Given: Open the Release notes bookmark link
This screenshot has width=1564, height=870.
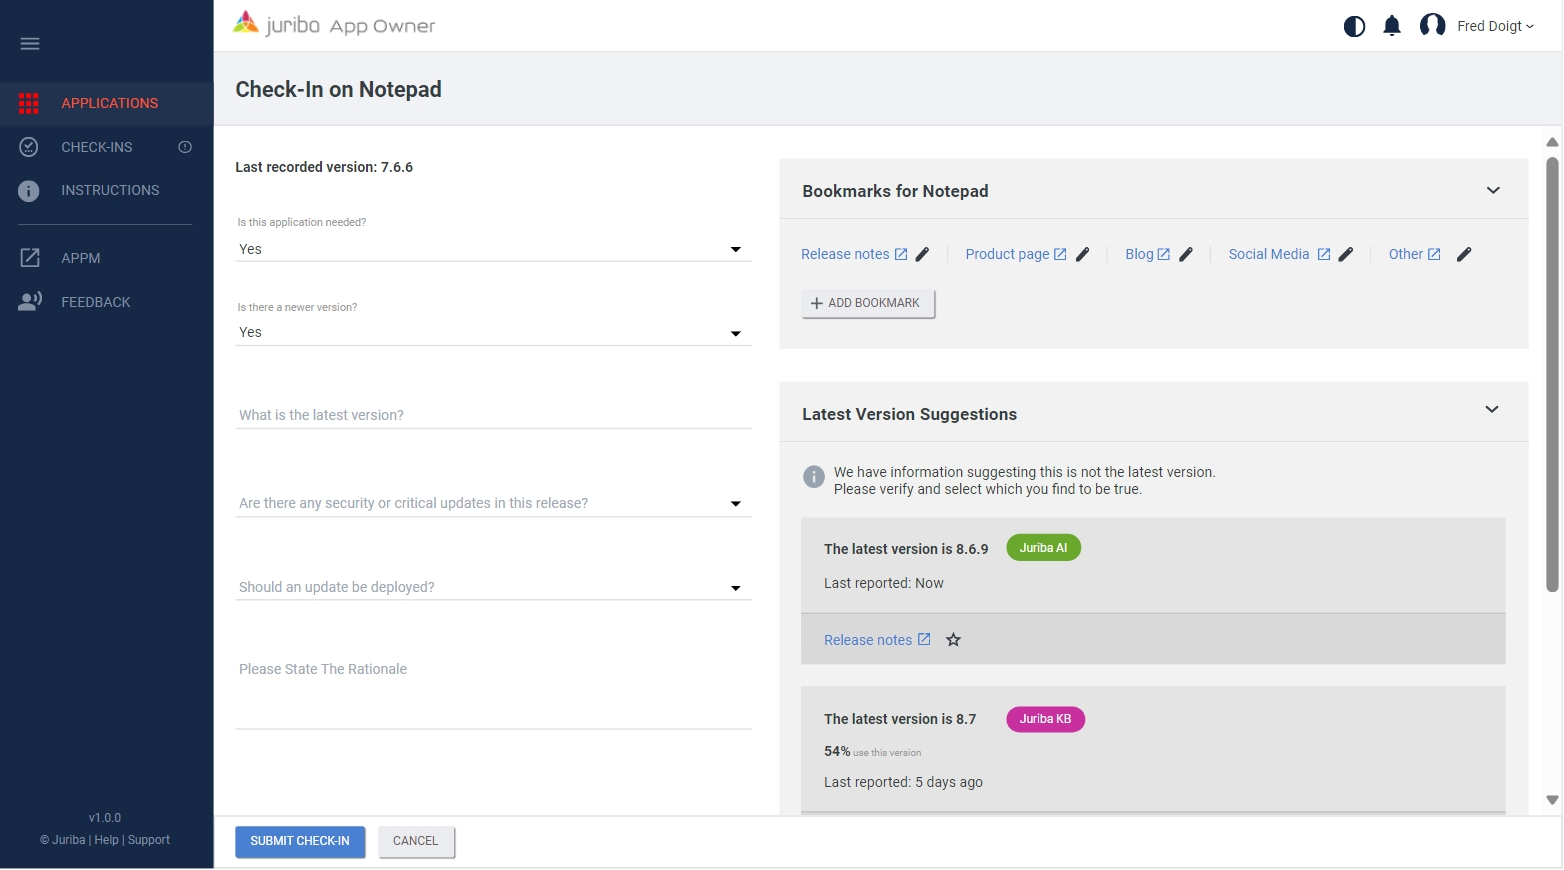Looking at the screenshot, I should [x=854, y=254].
